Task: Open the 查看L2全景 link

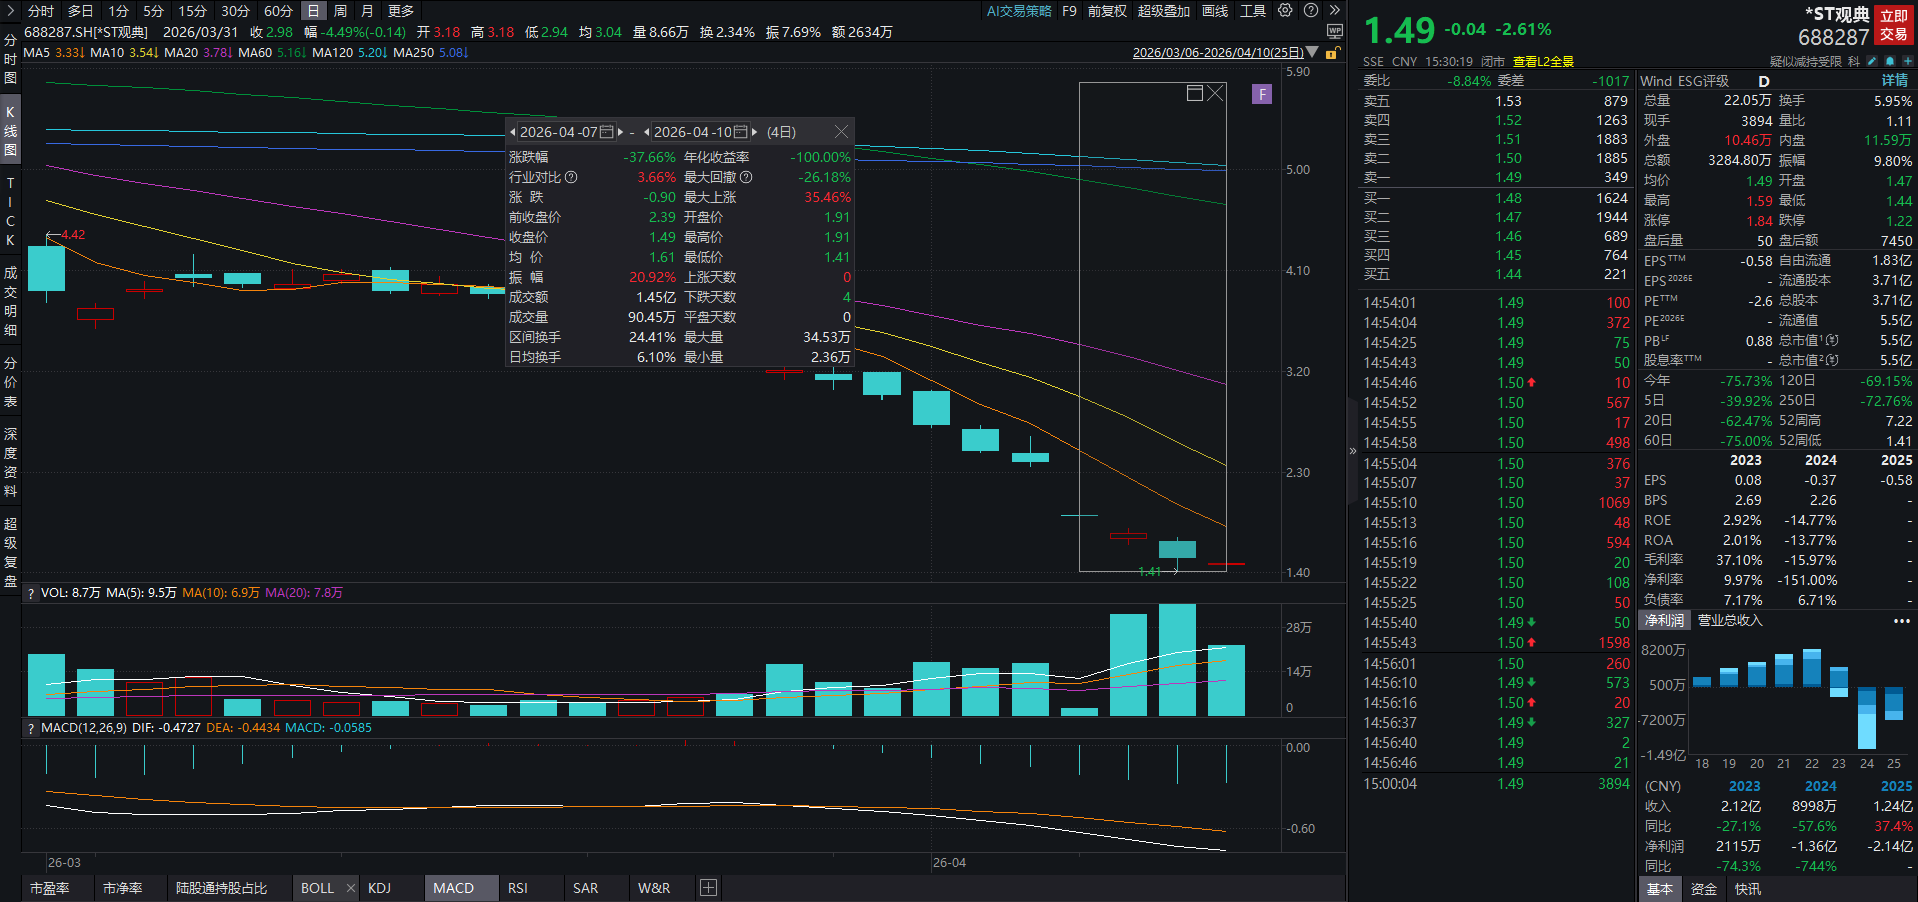Action: 1541,61
